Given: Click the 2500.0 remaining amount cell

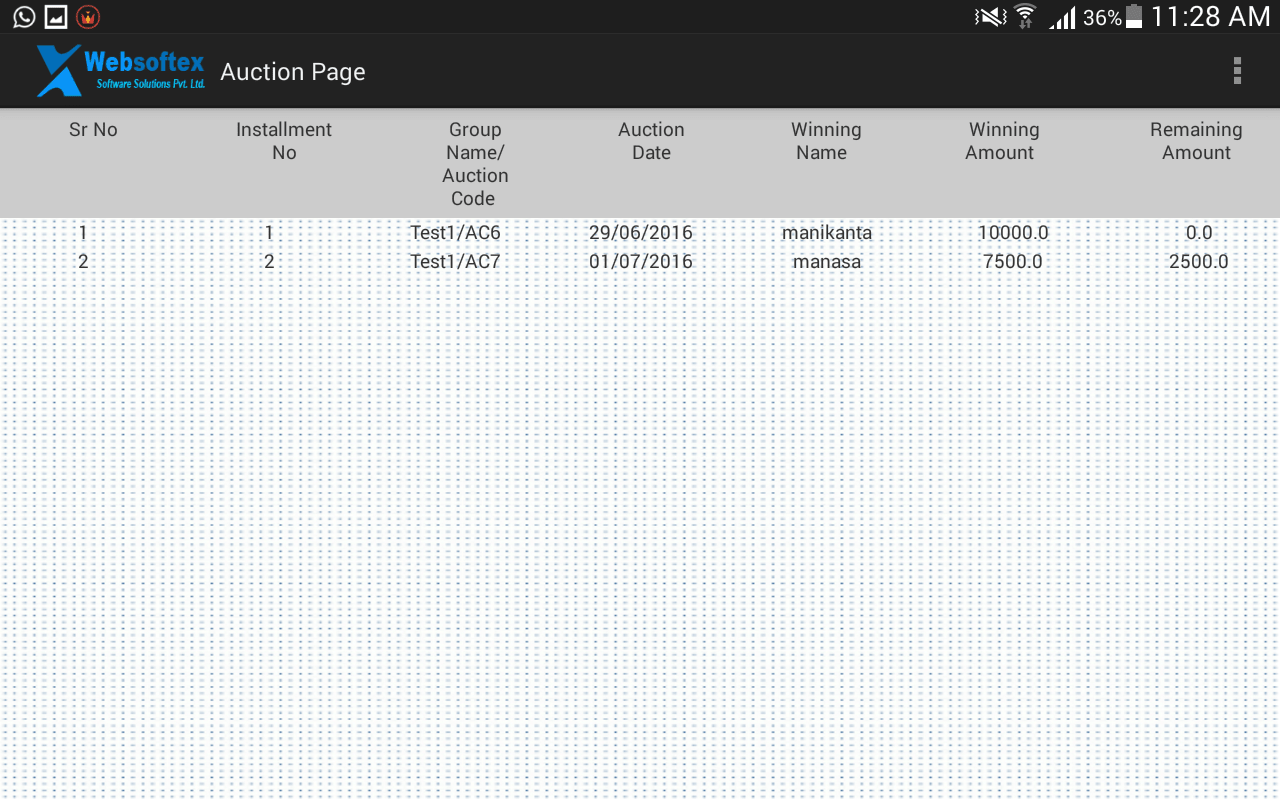Looking at the screenshot, I should point(1198,262).
